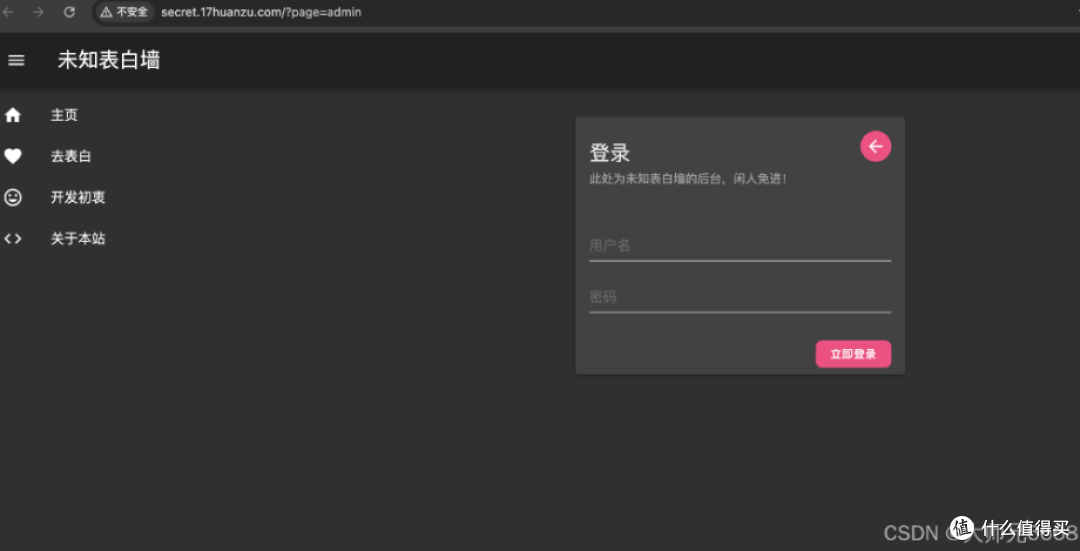Viewport: 1080px width, 551px height.
Task: Open the 开发初衷 sidebar item
Action: click(78, 198)
